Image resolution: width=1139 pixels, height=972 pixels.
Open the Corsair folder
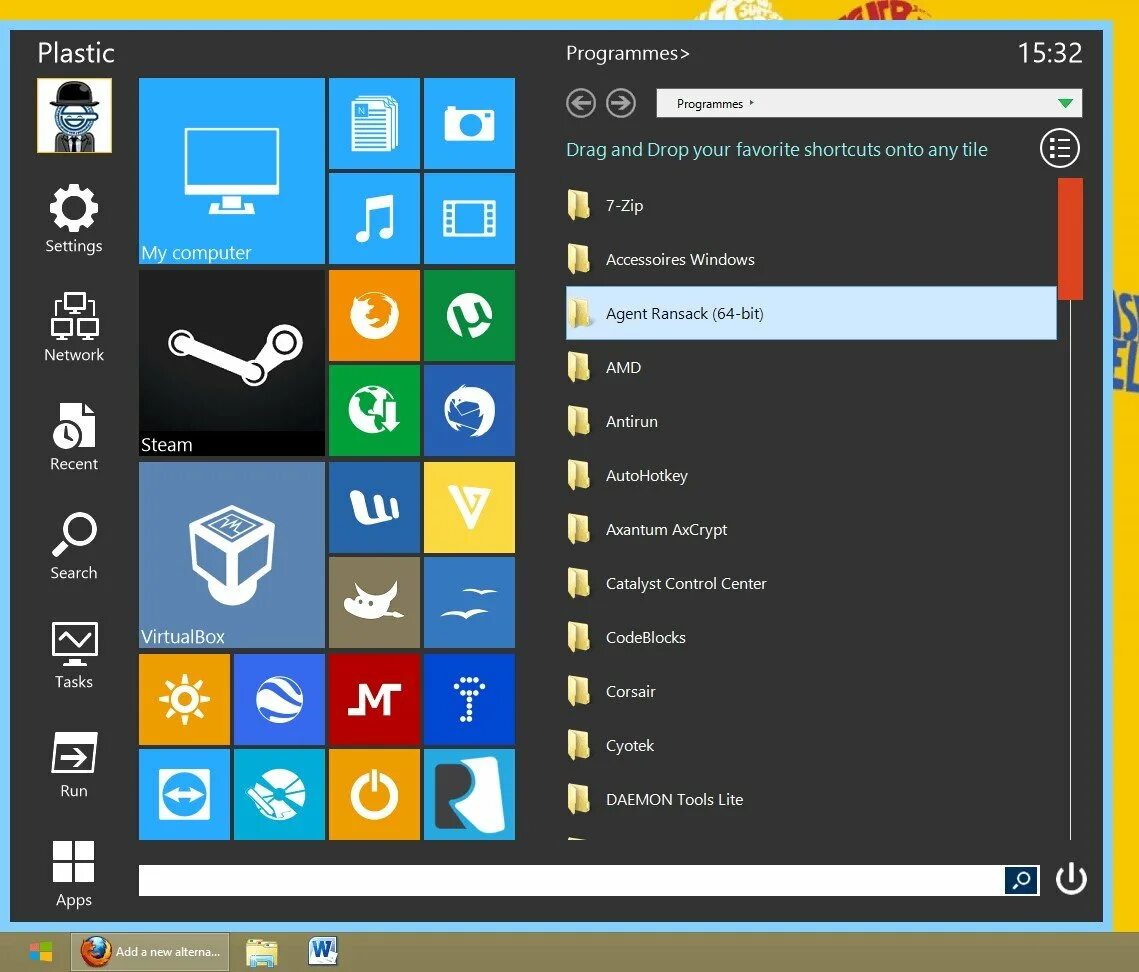point(811,691)
